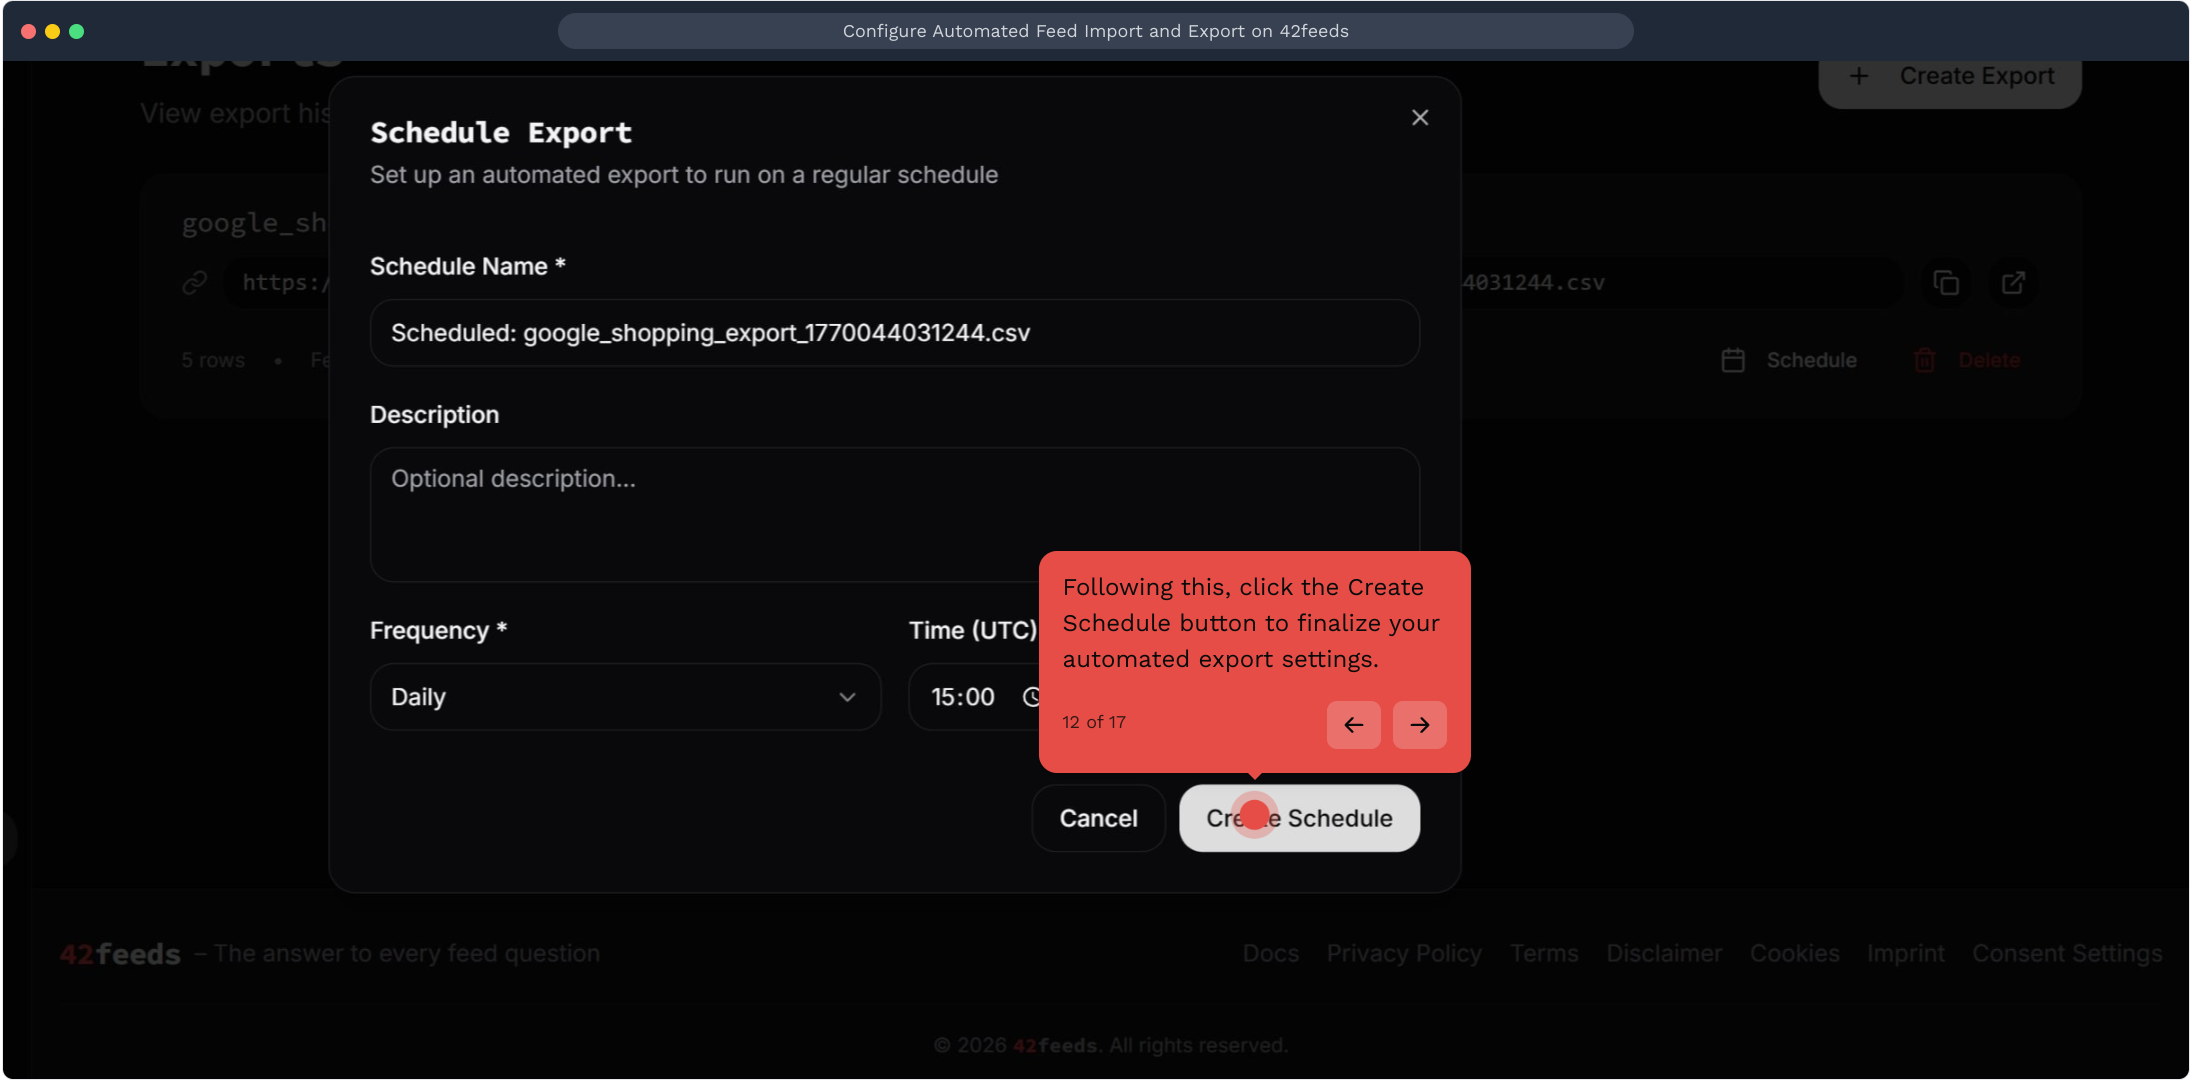Go to previous tour step arrow
Screen dimensions: 2192x1080
click(x=1353, y=725)
